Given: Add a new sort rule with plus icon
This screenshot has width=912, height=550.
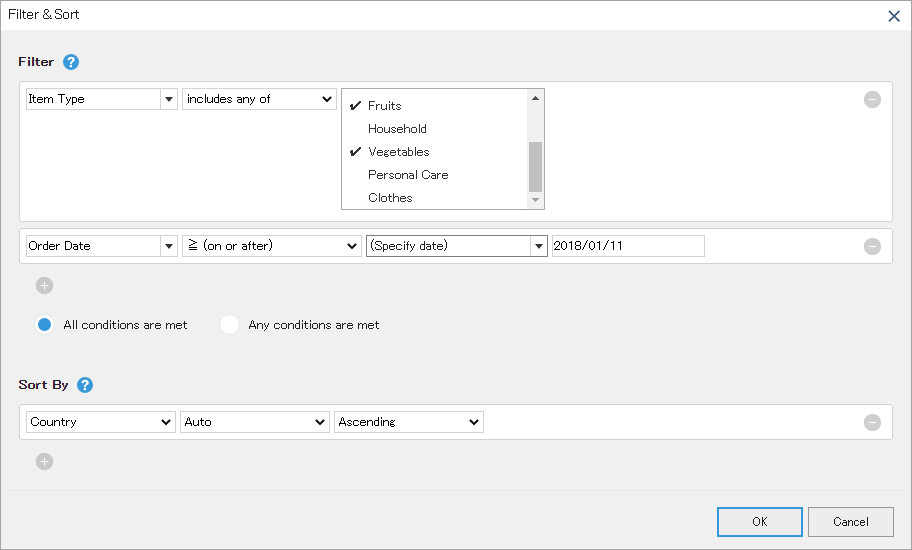Looking at the screenshot, I should (44, 462).
